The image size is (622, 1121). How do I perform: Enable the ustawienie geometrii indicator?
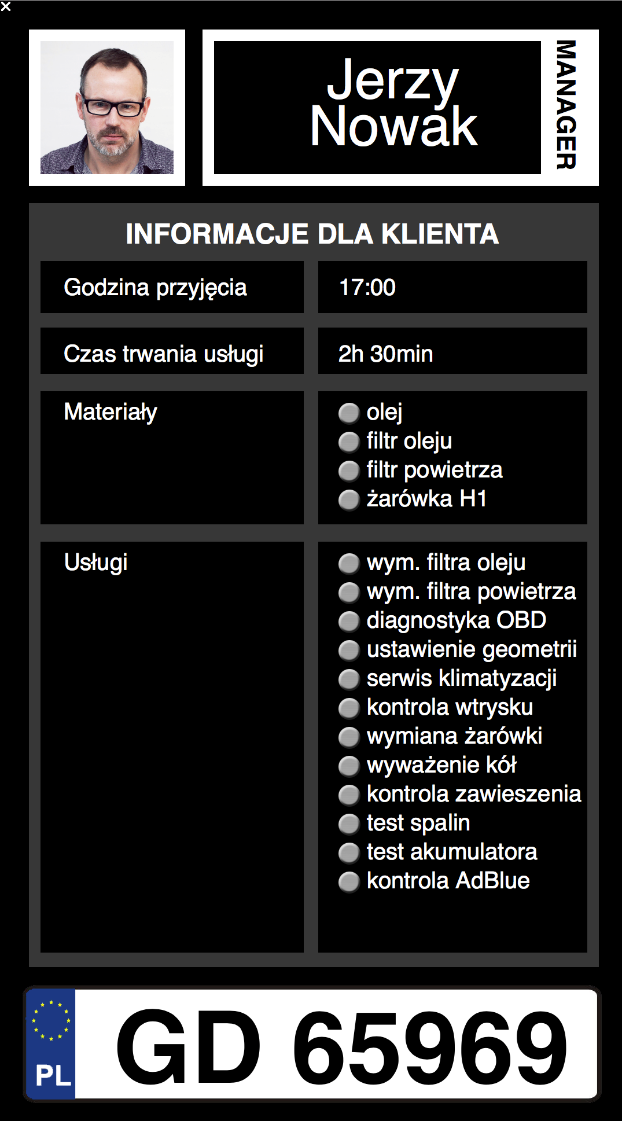[348, 650]
